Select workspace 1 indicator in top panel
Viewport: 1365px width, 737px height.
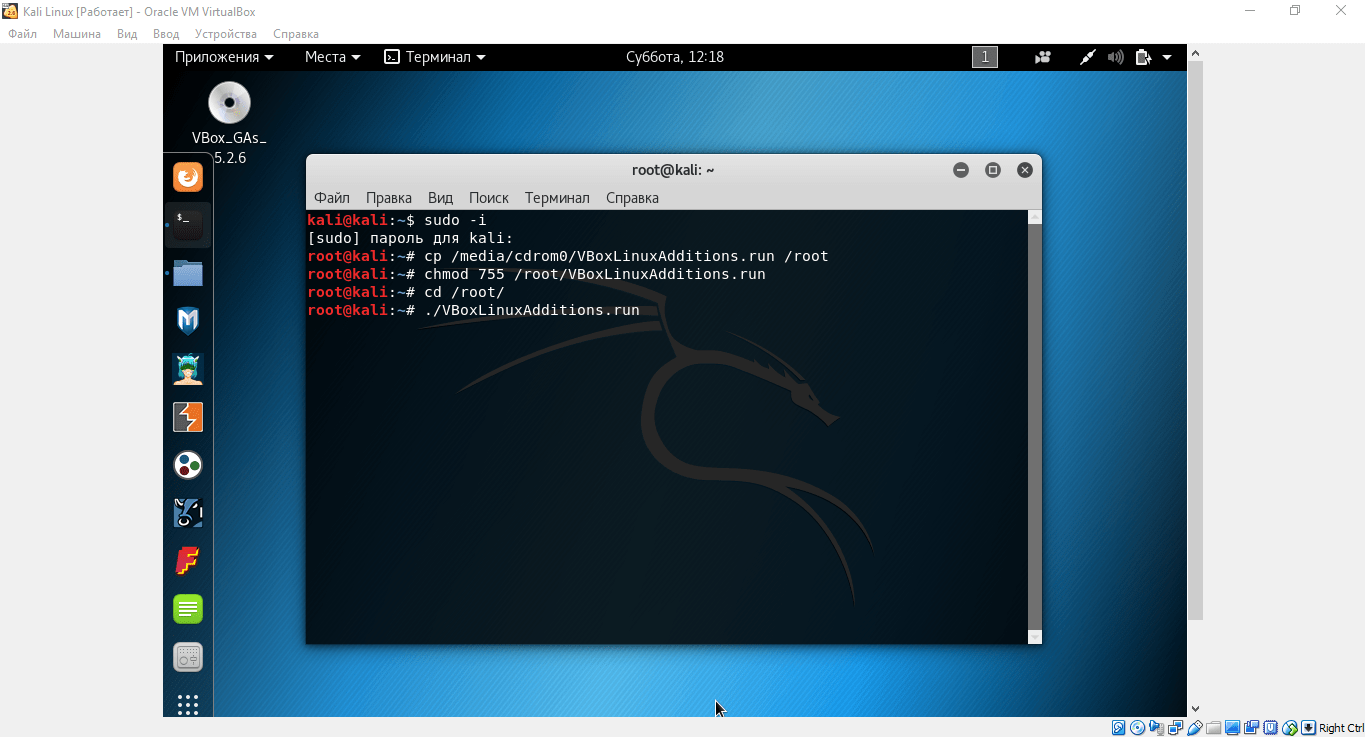coord(985,57)
